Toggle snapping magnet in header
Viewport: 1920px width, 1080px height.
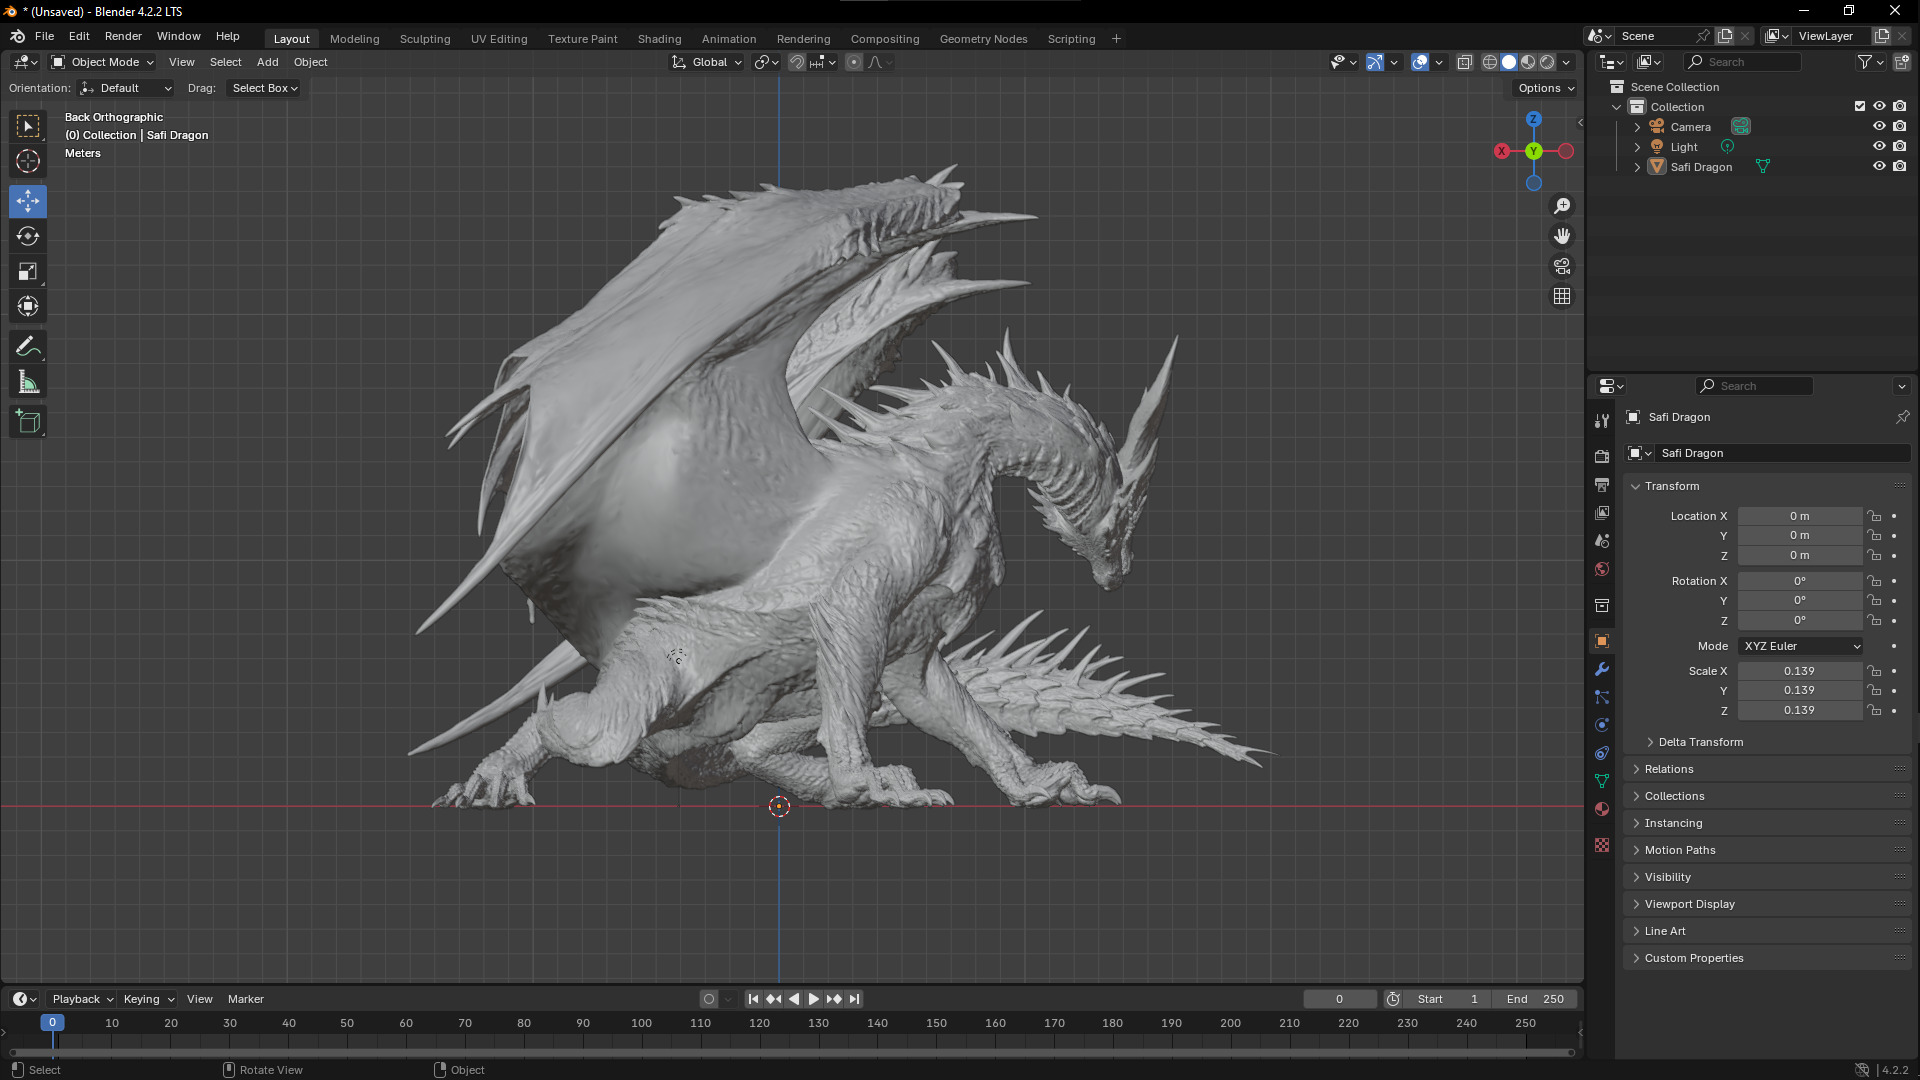[x=796, y=62]
